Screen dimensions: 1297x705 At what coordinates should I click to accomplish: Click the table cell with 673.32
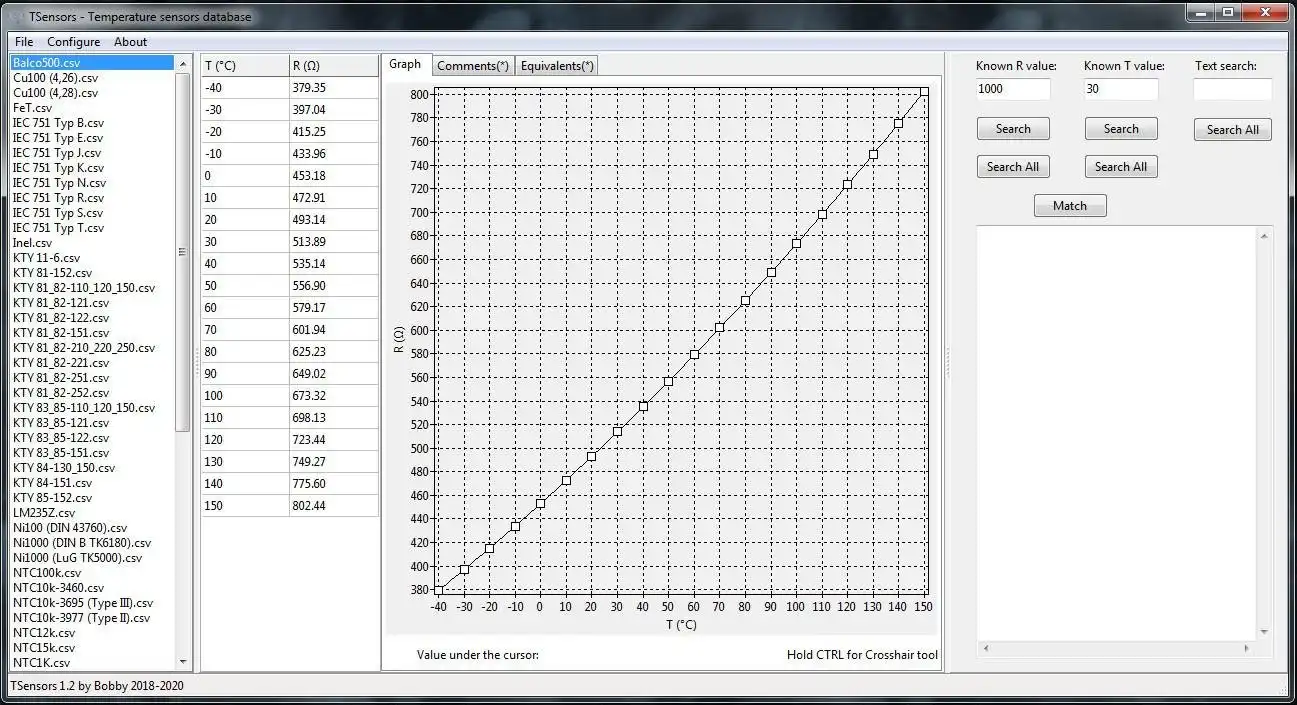(x=334, y=396)
